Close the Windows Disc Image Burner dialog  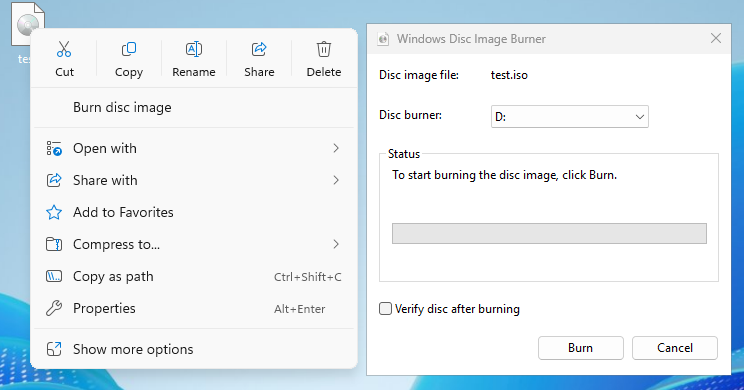click(716, 38)
